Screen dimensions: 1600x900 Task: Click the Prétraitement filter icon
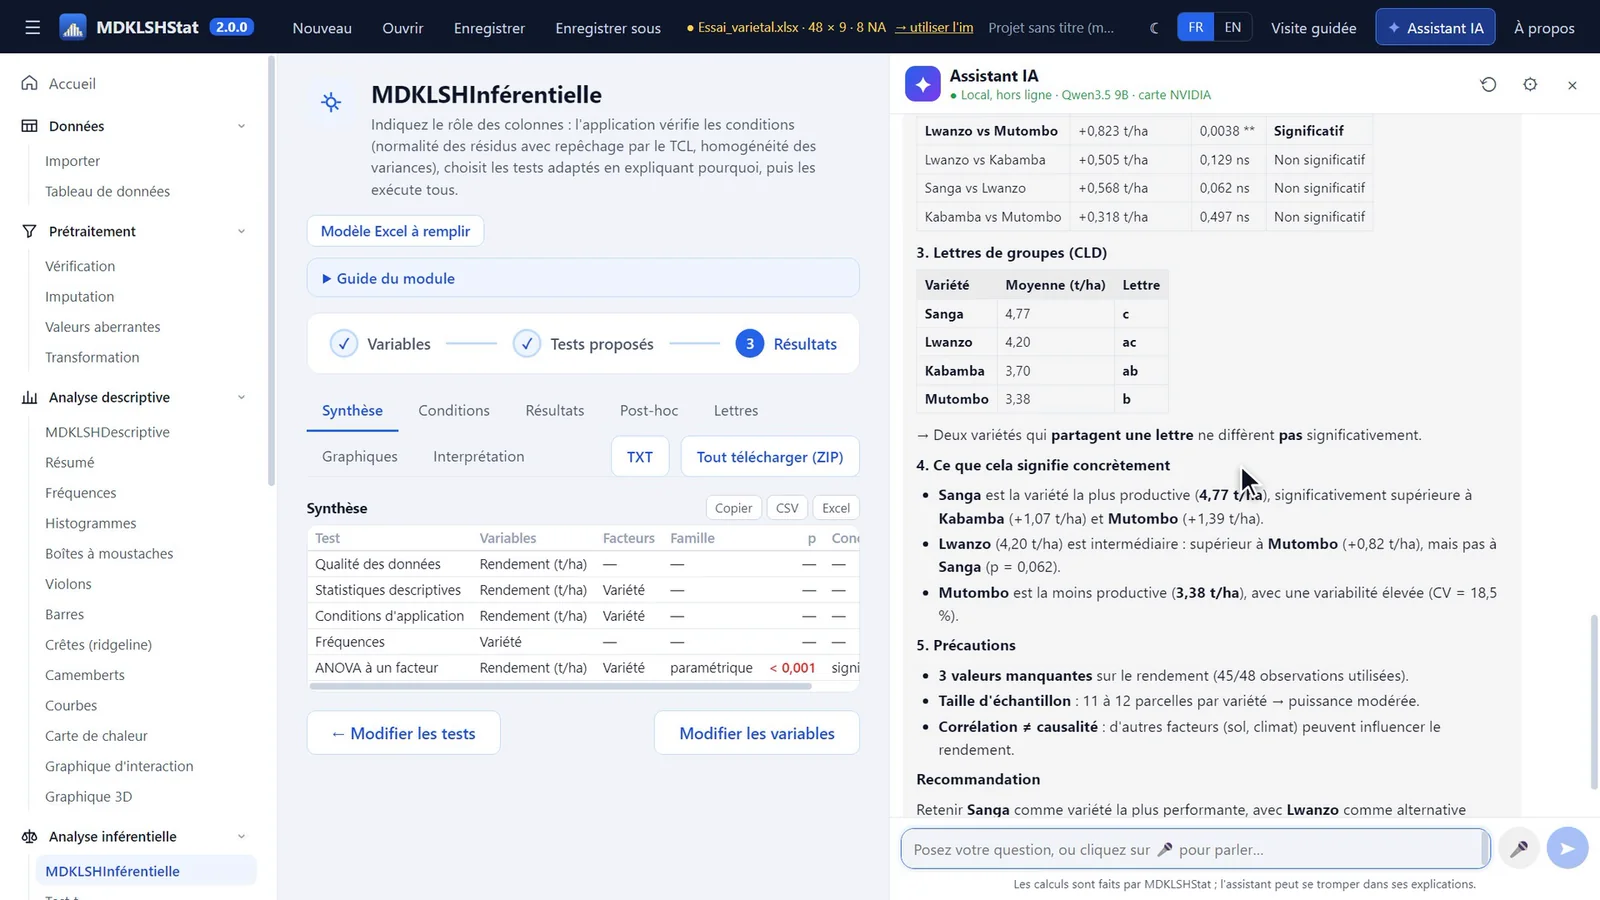click(x=30, y=231)
